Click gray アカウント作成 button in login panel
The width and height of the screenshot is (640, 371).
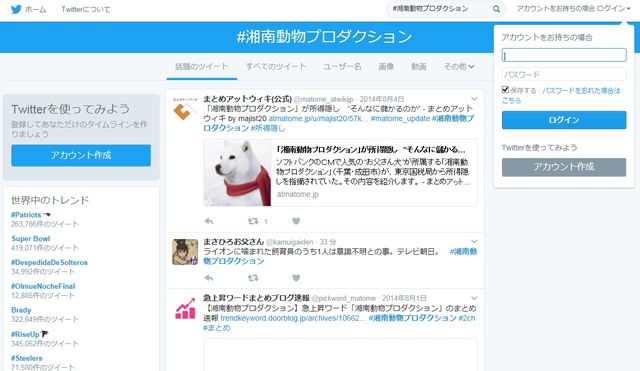click(x=564, y=167)
